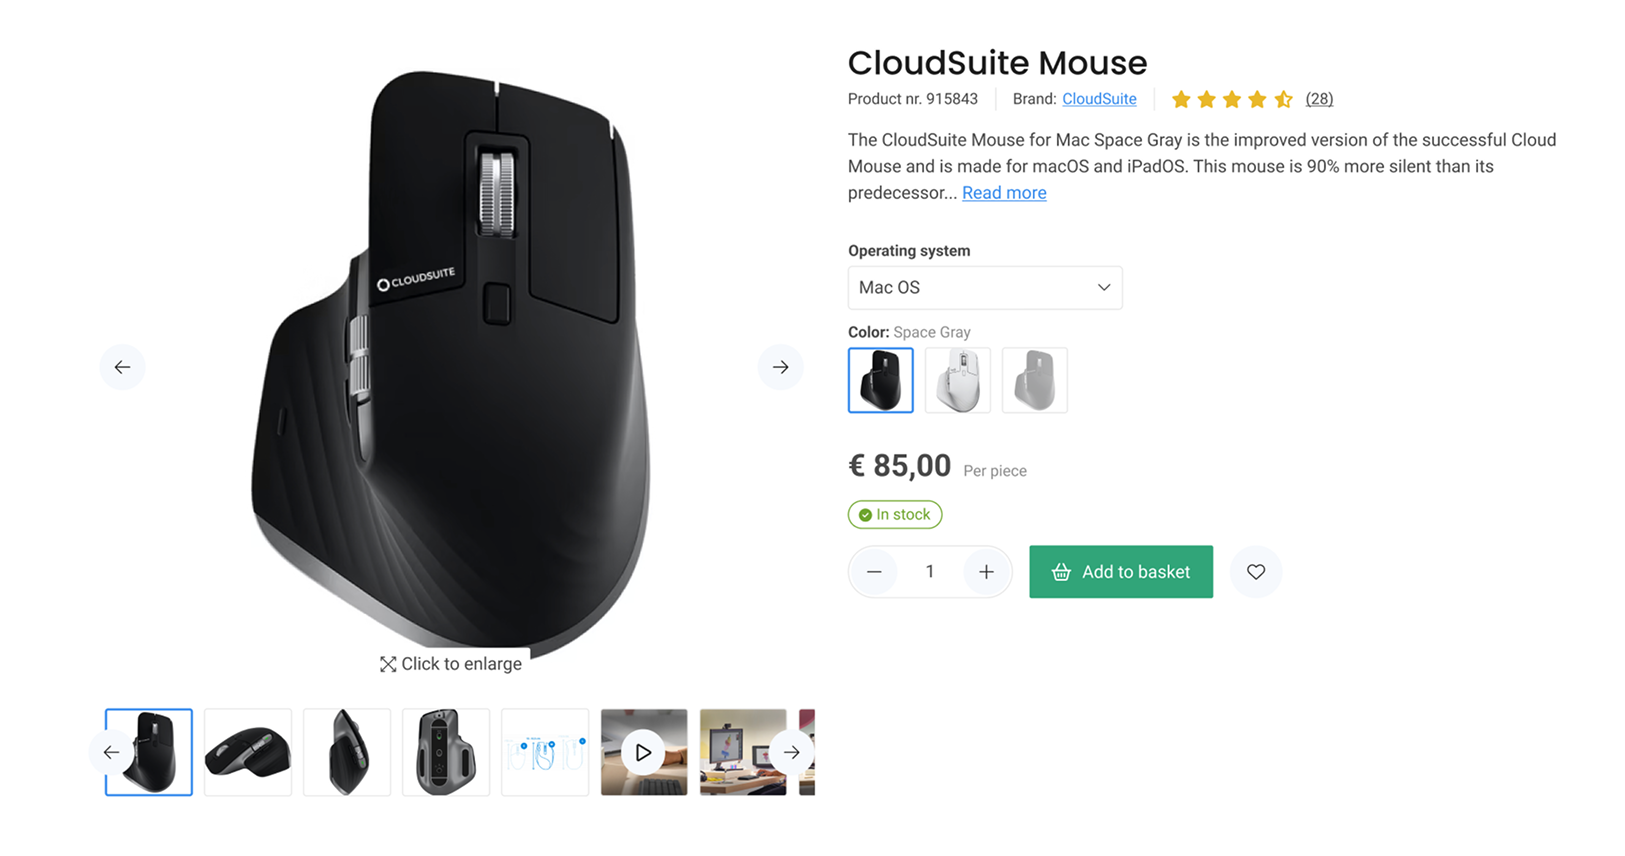The image size is (1625, 856).
Task: Increase quantity with the plus button
Action: (986, 572)
